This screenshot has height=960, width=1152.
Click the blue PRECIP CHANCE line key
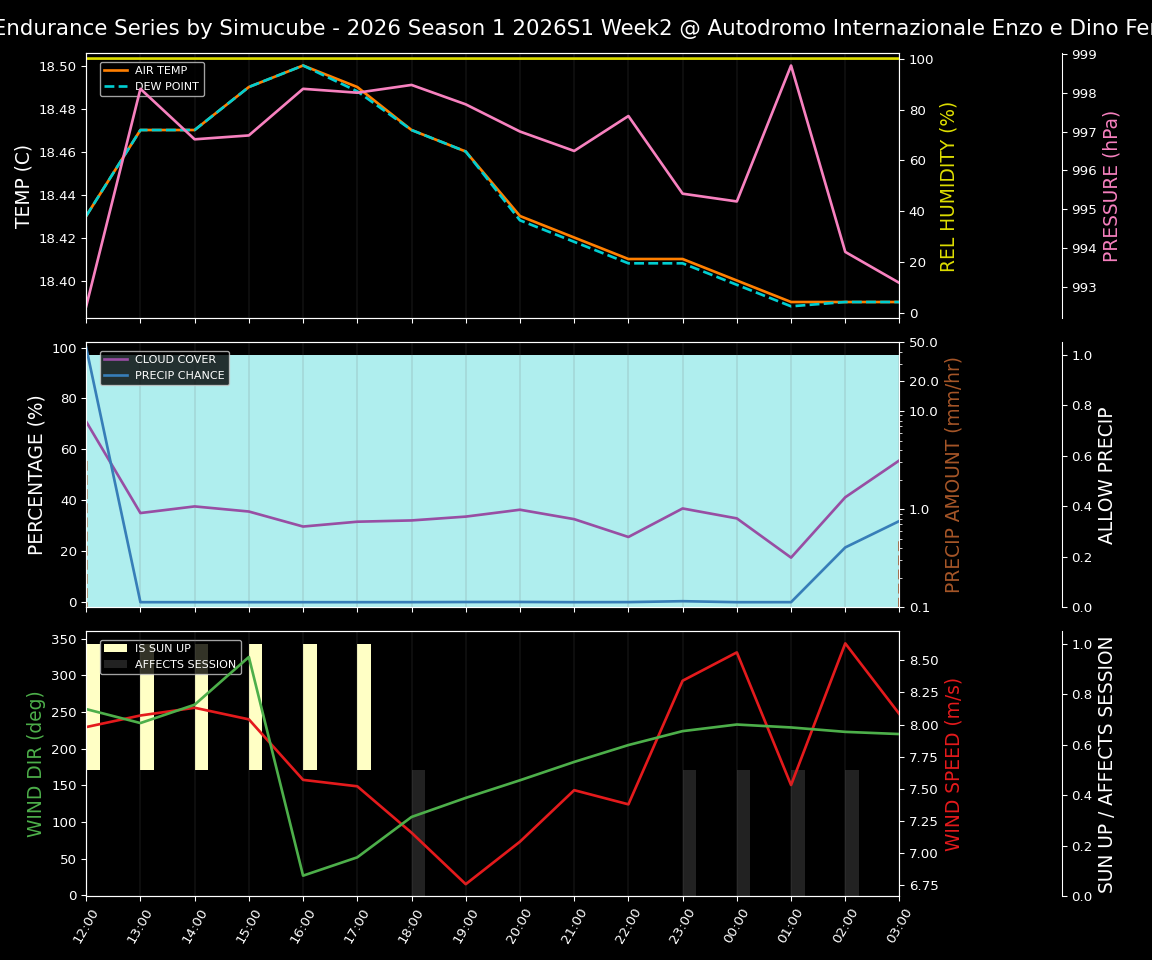pyautogui.click(x=114, y=376)
